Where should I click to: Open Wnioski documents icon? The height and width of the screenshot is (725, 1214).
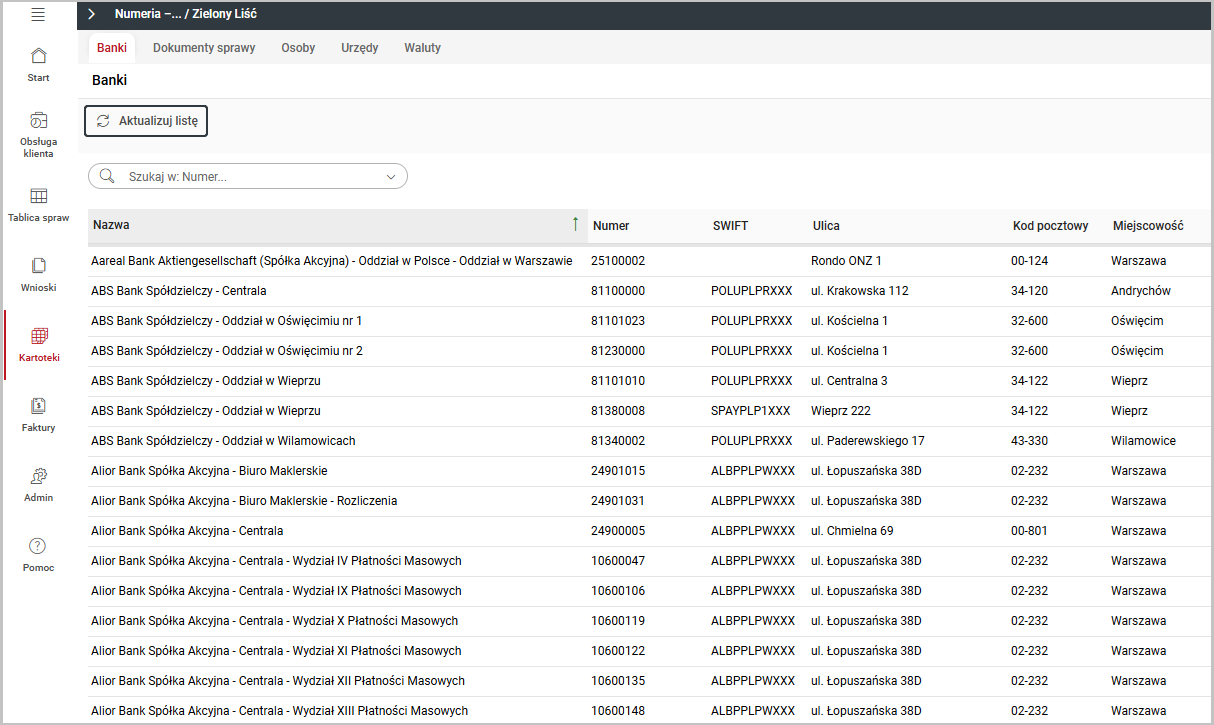[38, 266]
